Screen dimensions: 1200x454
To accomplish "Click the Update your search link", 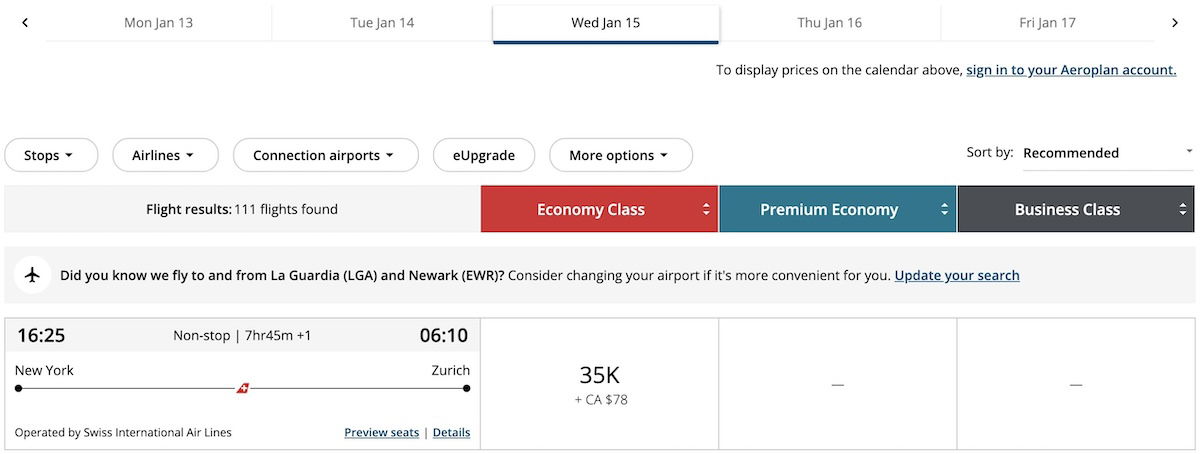I will (x=957, y=275).
